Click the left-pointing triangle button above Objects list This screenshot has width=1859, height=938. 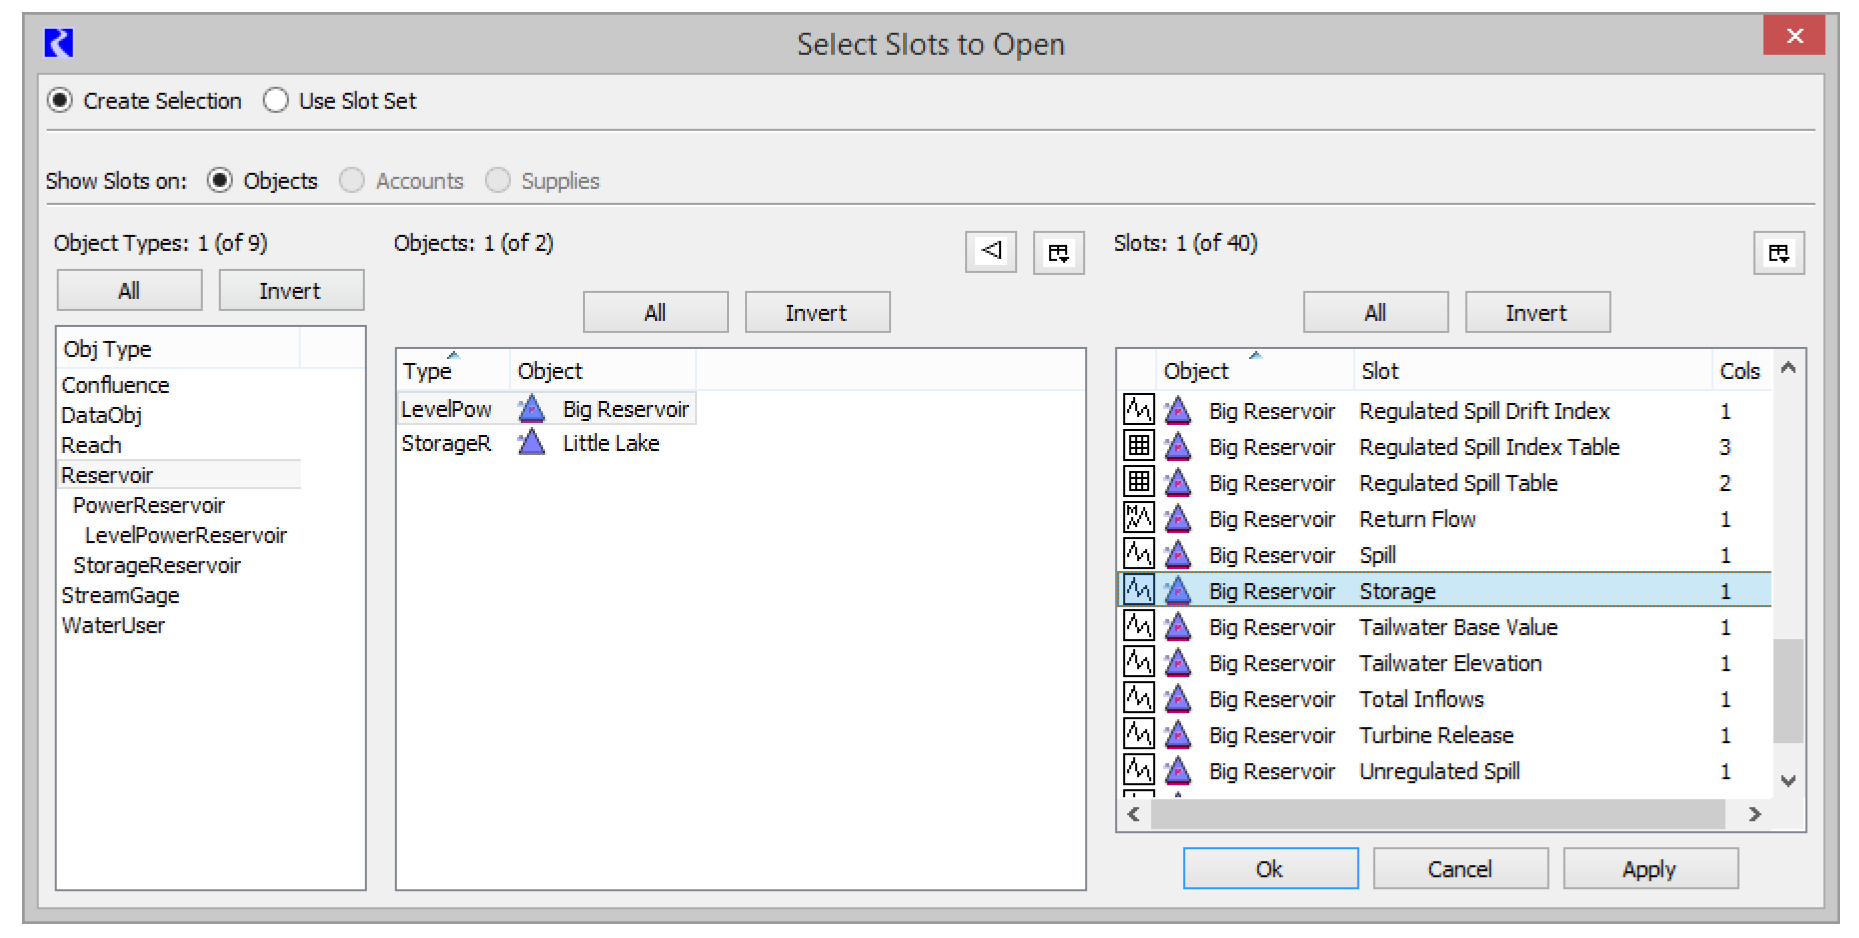990,251
